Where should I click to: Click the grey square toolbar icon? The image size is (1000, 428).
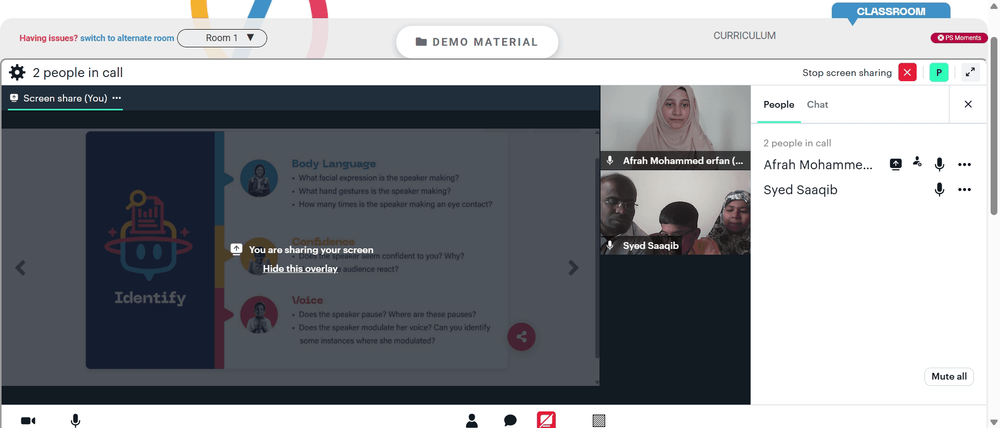pyautogui.click(x=598, y=420)
